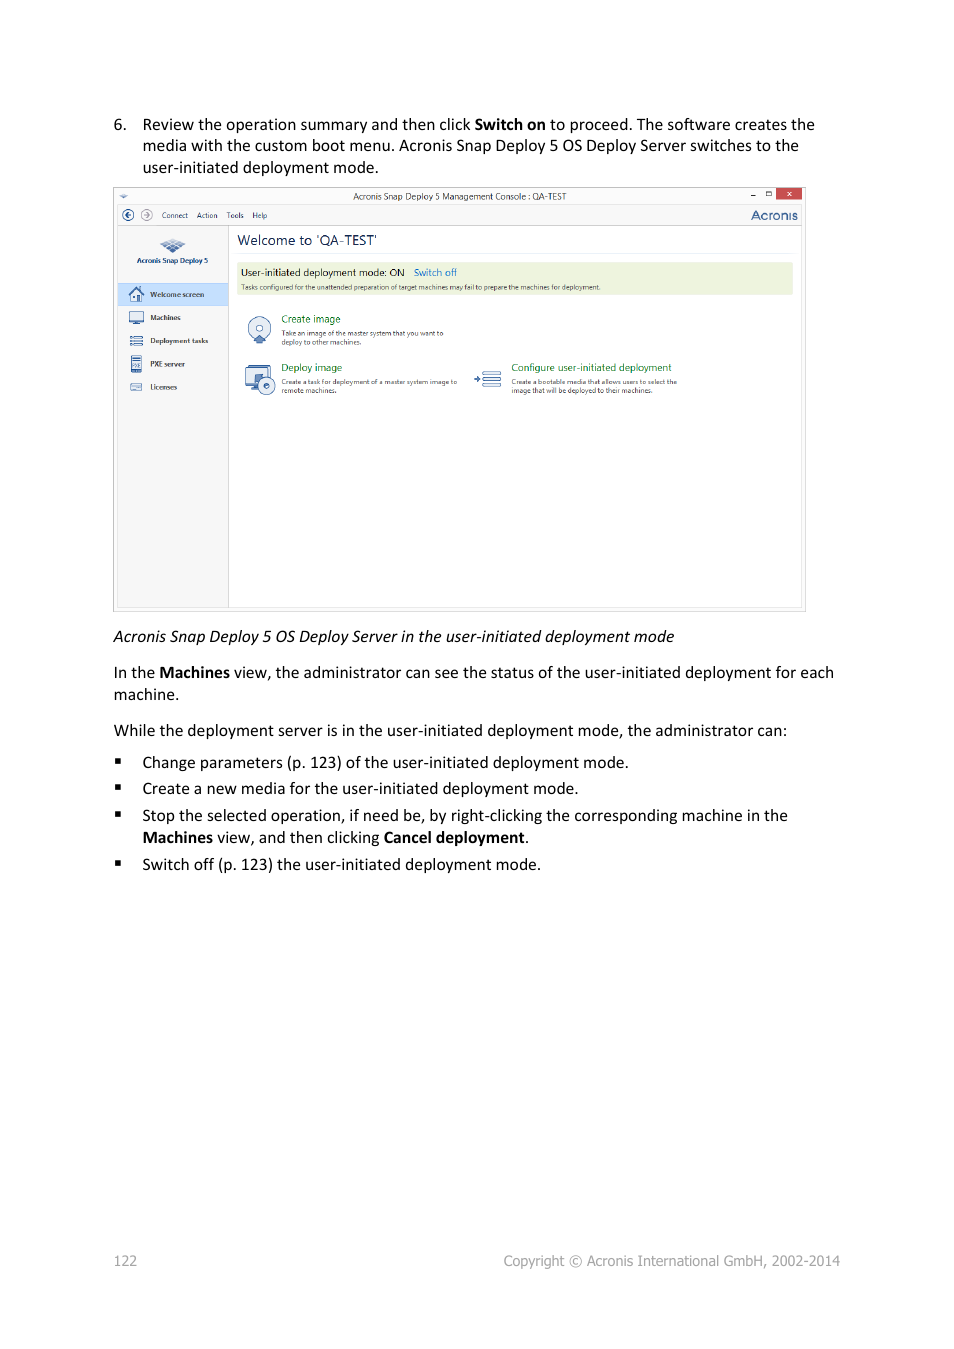This screenshot has height=1349, width=954.
Task: Click the forward navigation arrow in the console
Action: click(x=147, y=215)
